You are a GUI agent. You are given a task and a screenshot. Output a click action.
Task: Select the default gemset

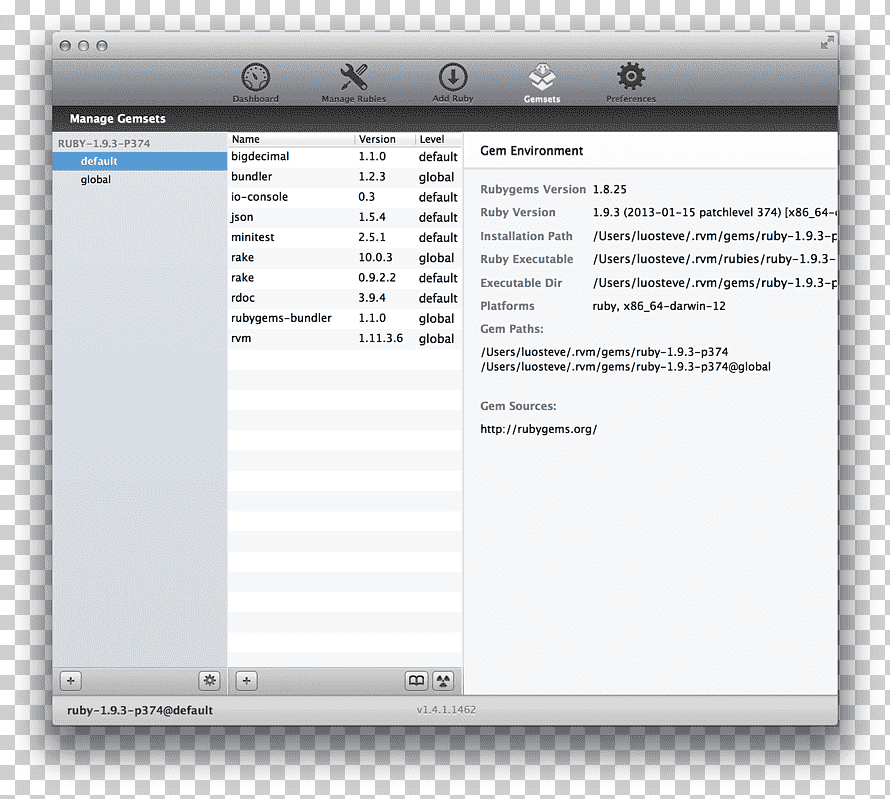(140, 161)
